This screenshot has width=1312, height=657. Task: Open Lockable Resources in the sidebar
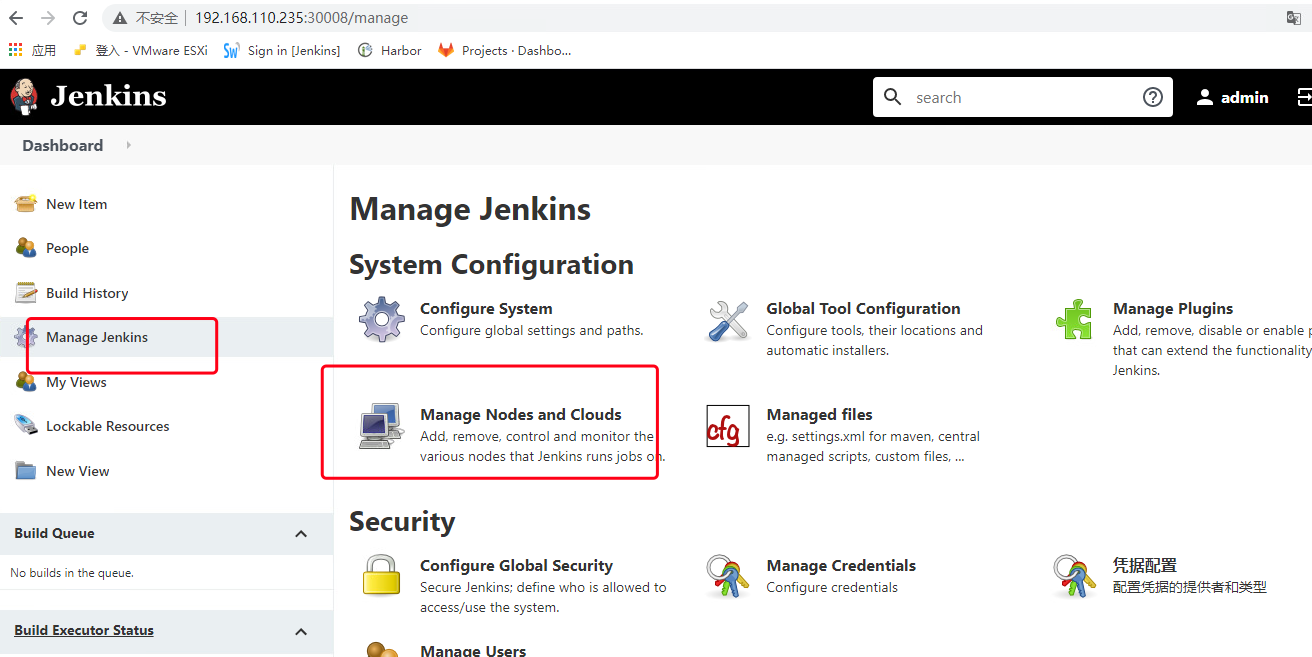click(108, 426)
